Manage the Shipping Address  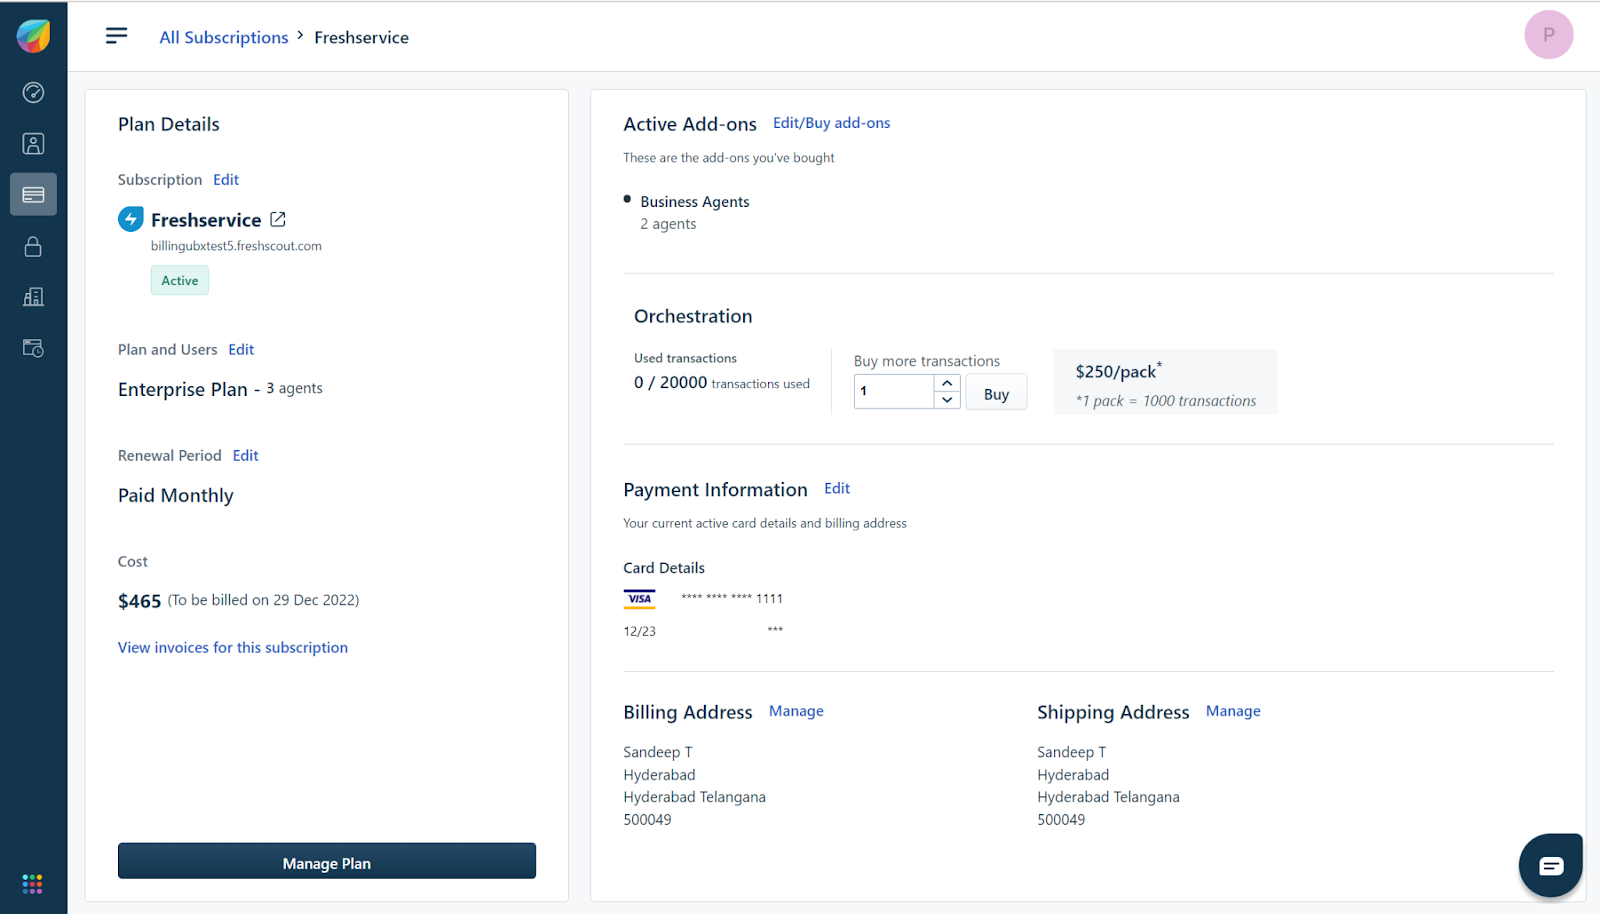pos(1233,711)
